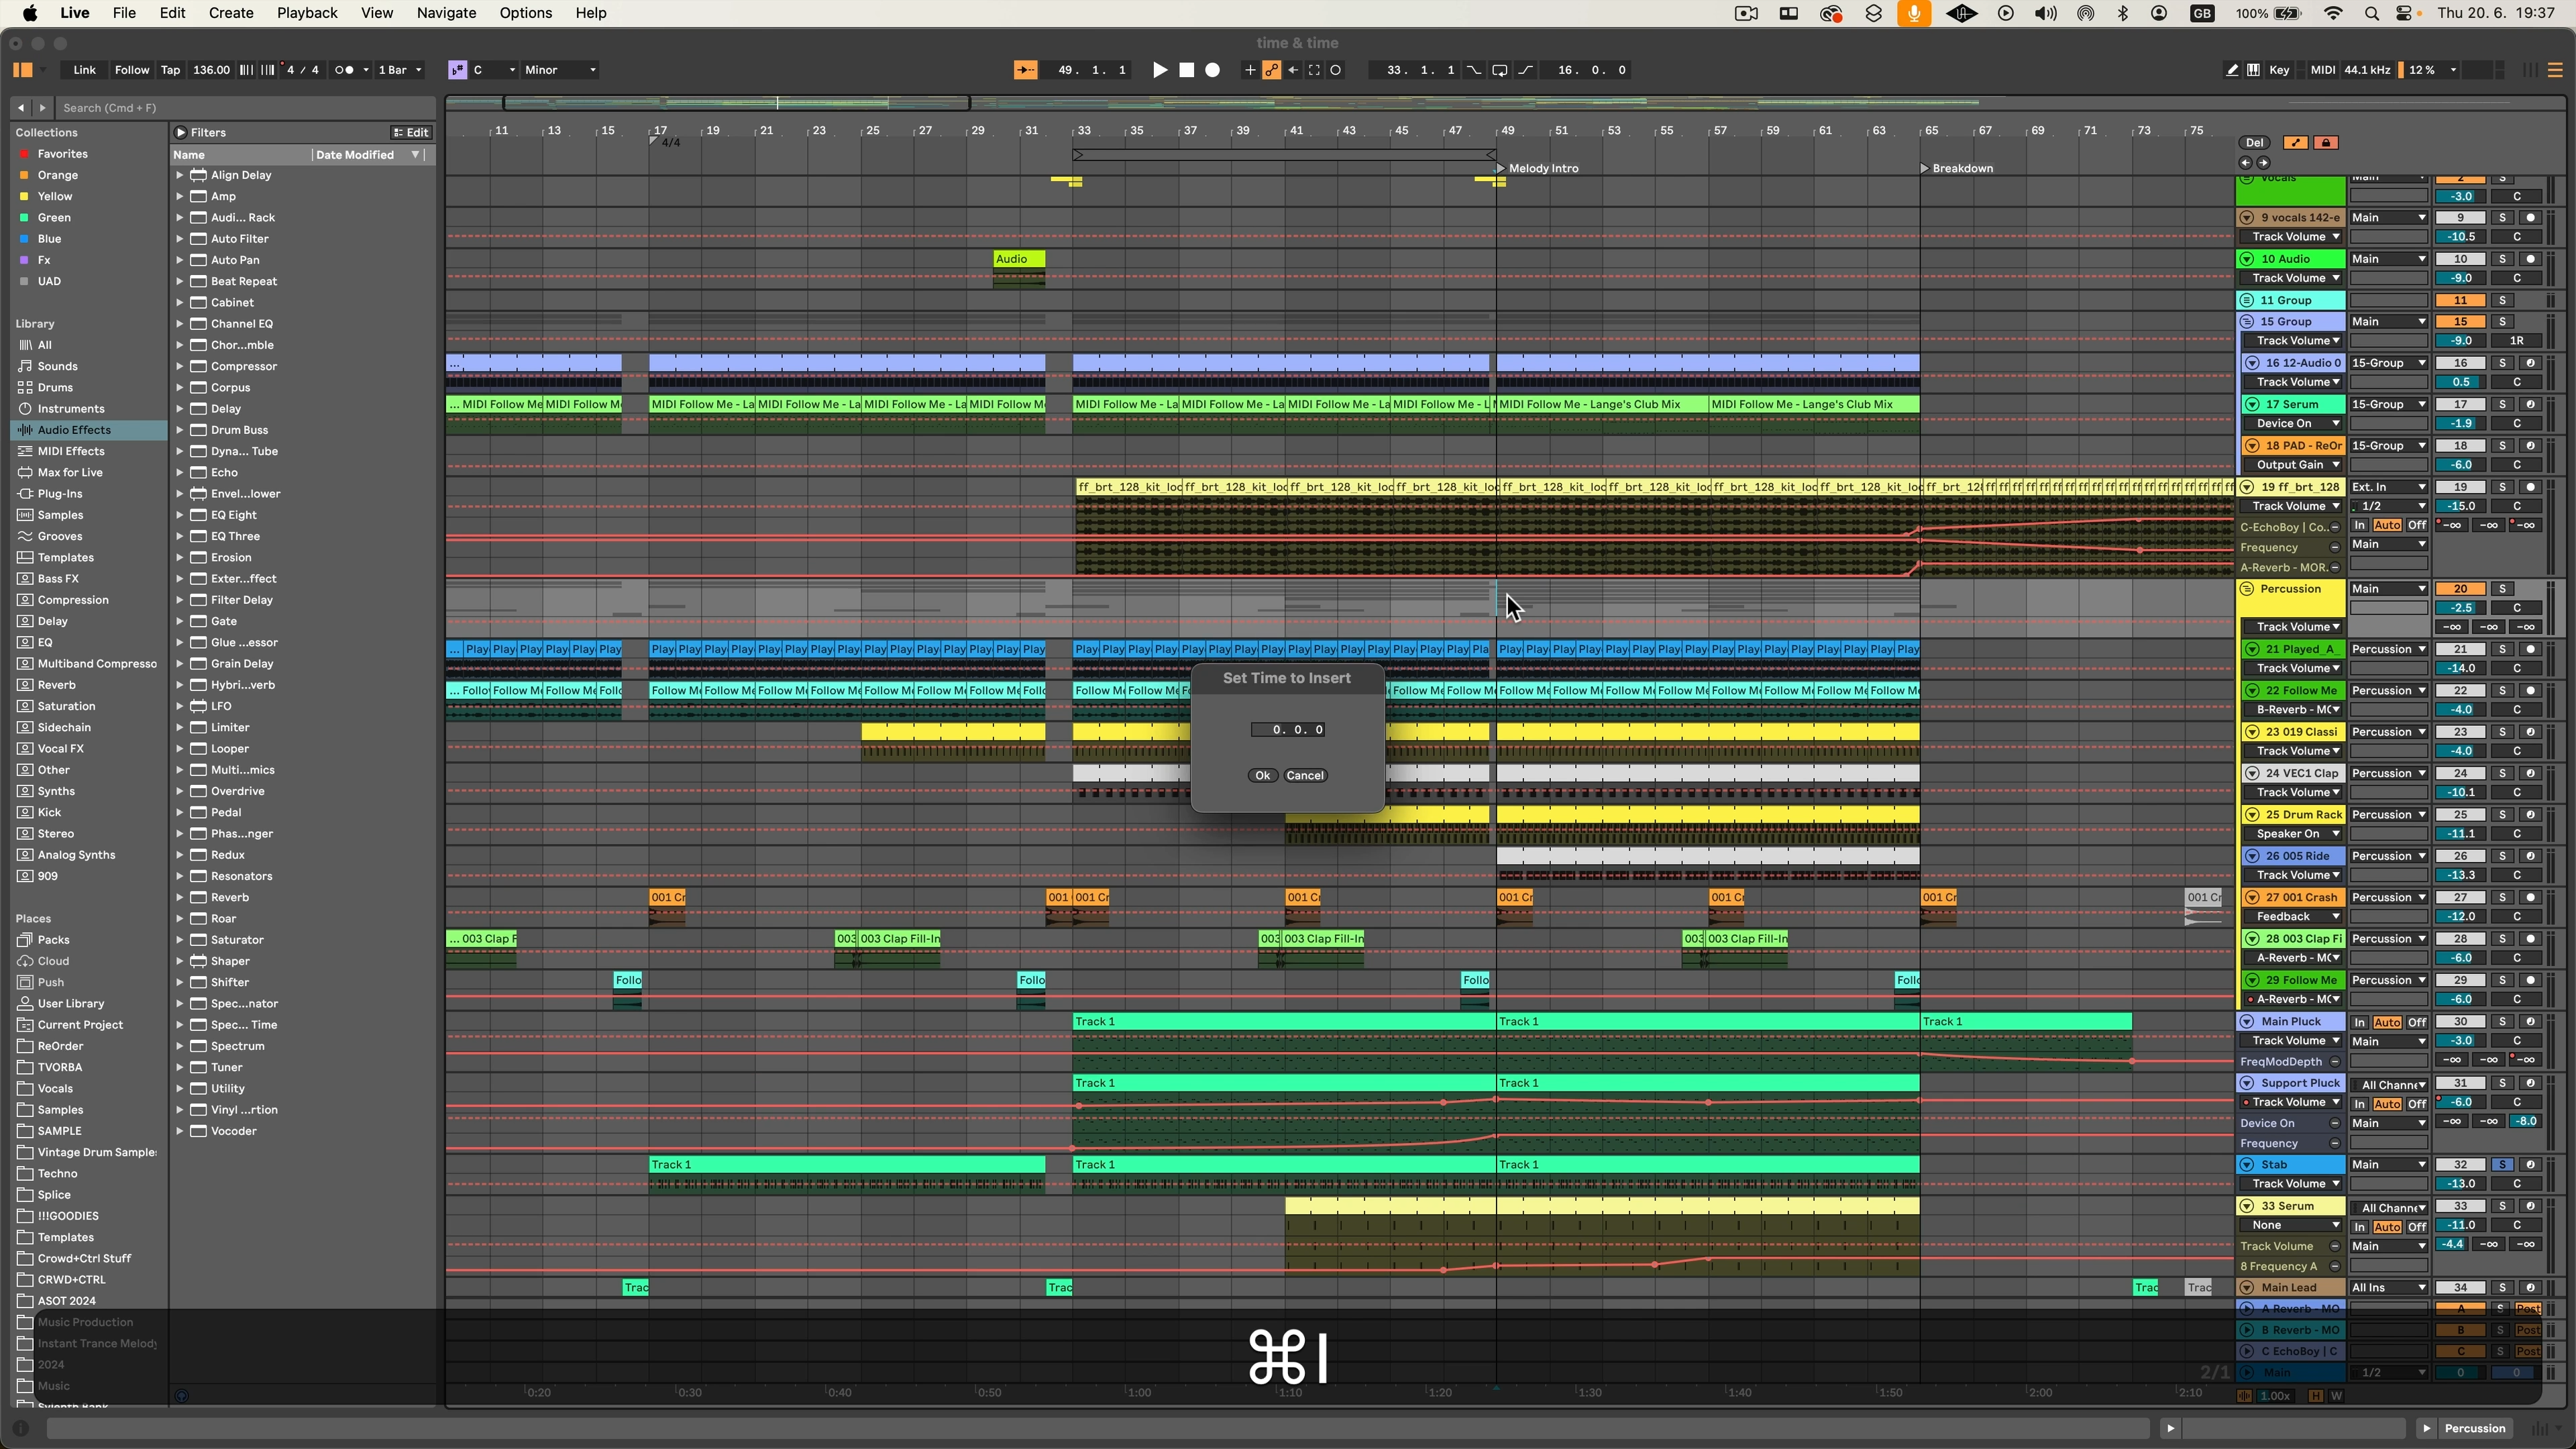Viewport: 2576px width, 1449px height.
Task: Toggle the Loop switch icon
Action: 1499,70
